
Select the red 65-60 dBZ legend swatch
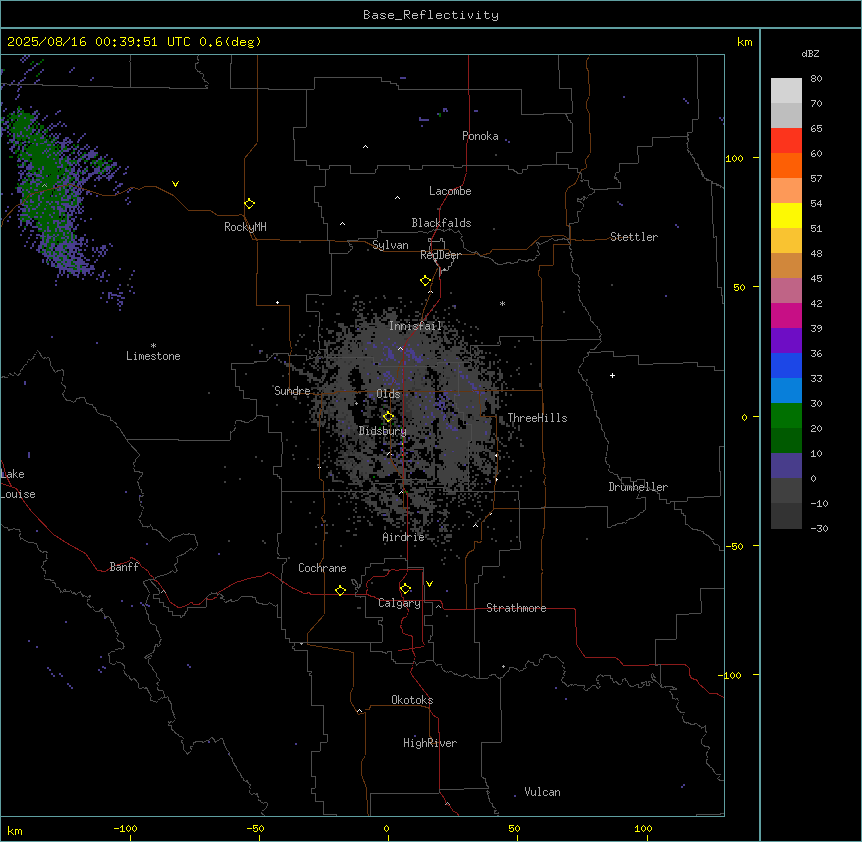click(786, 141)
